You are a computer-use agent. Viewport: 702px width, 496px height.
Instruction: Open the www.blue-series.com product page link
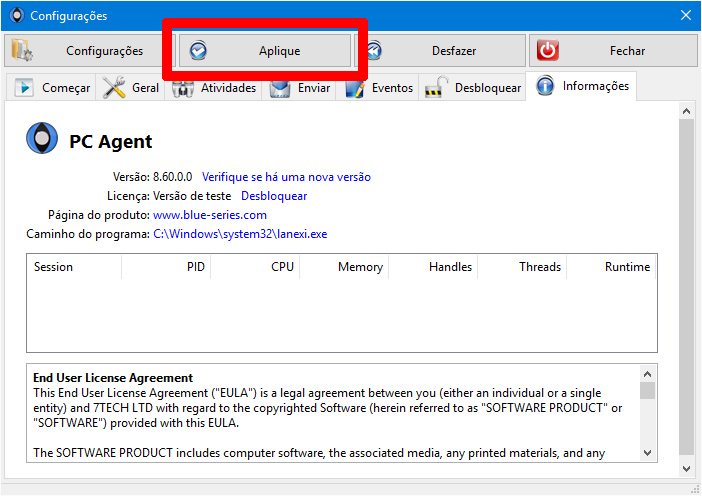210,215
